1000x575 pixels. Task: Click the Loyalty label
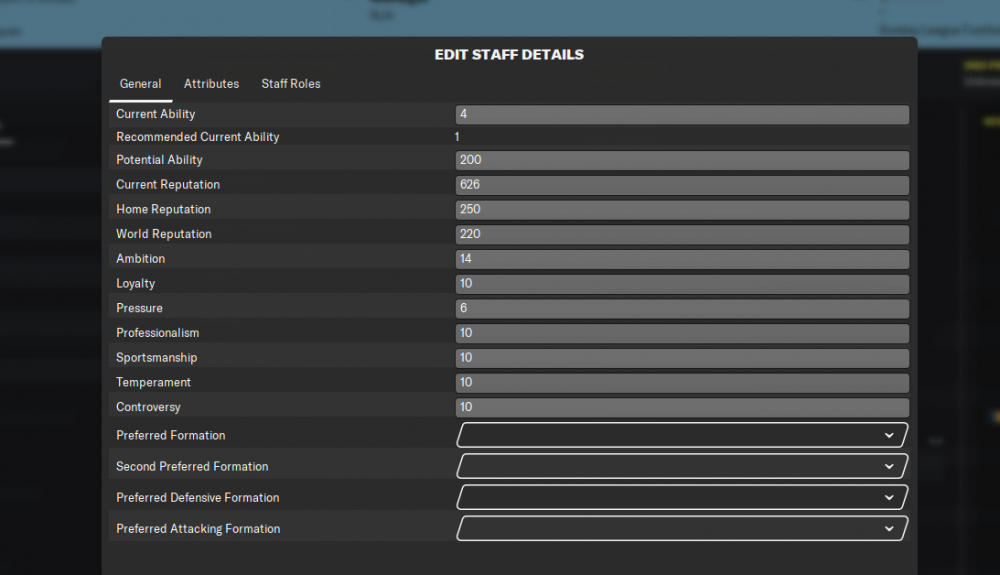point(135,284)
